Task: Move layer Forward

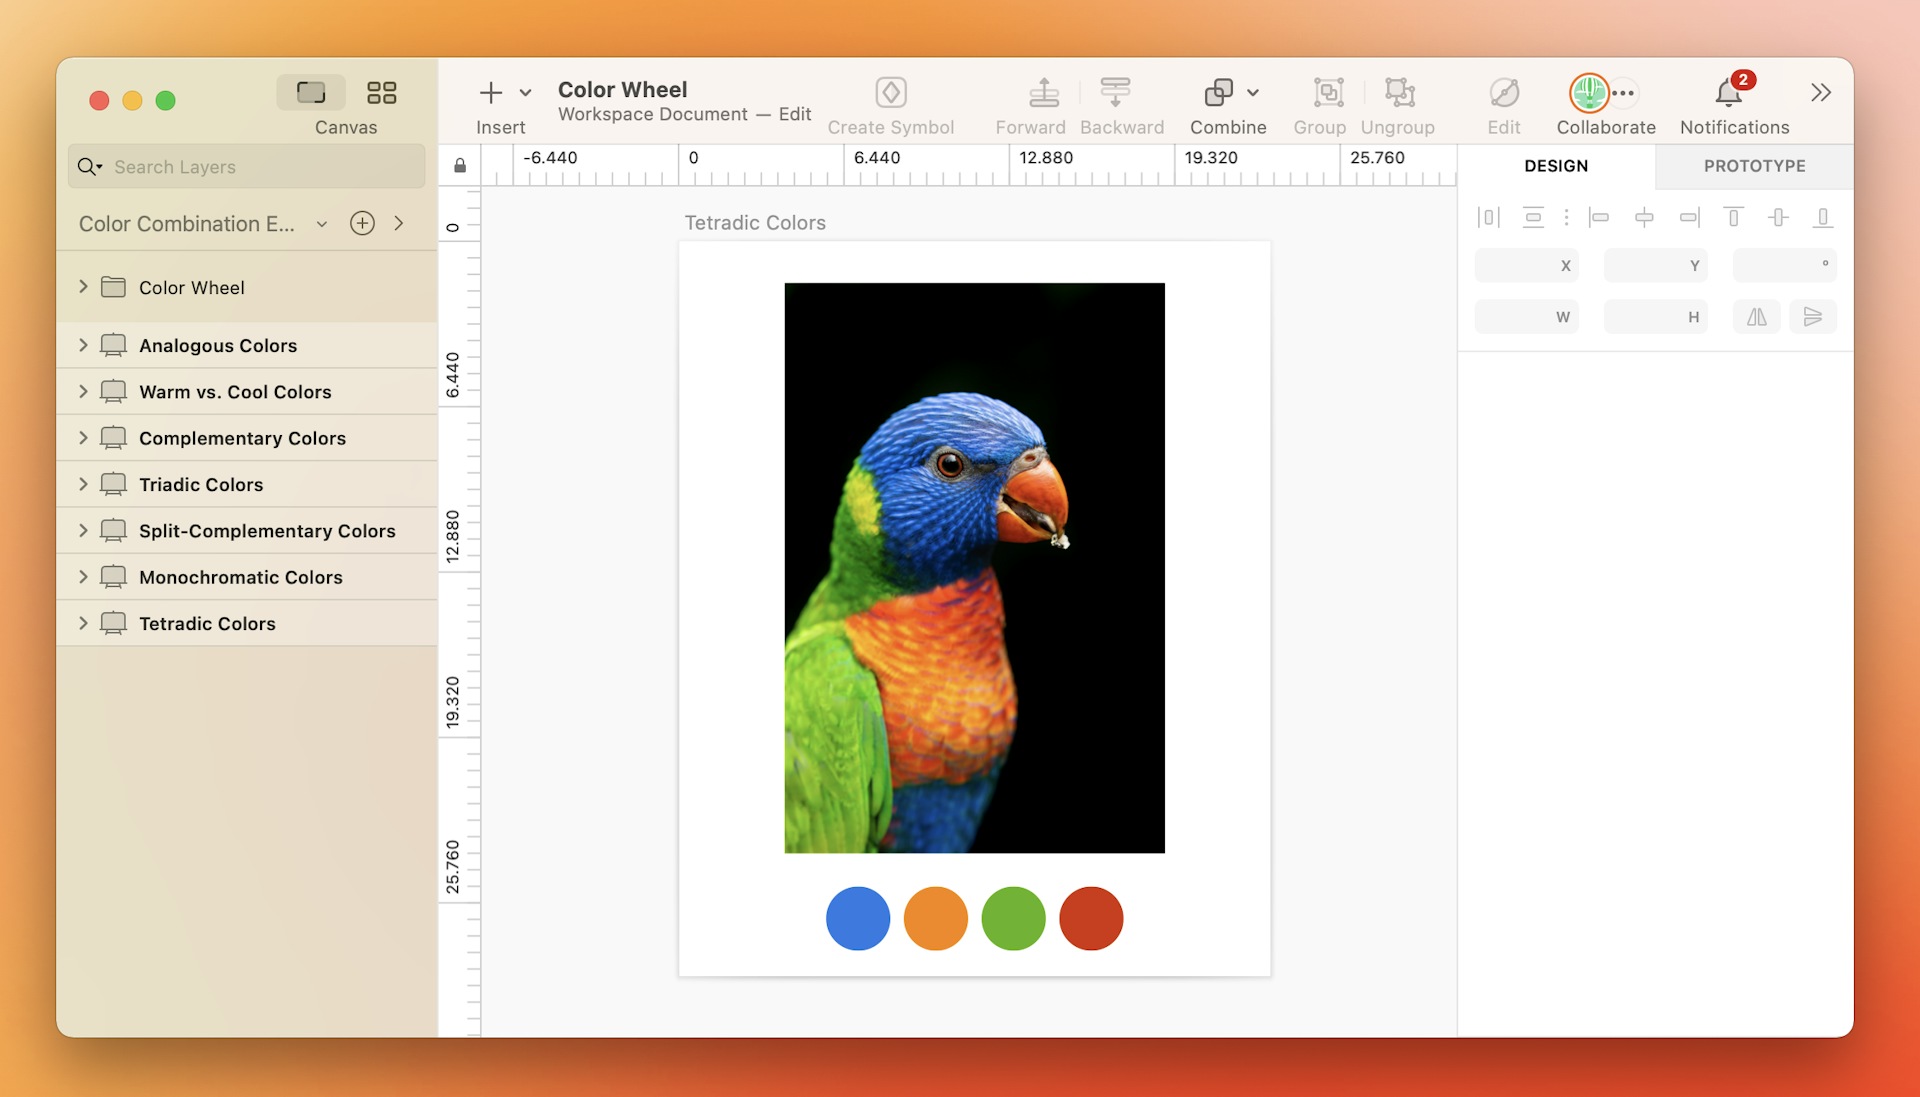Action: pos(1043,93)
